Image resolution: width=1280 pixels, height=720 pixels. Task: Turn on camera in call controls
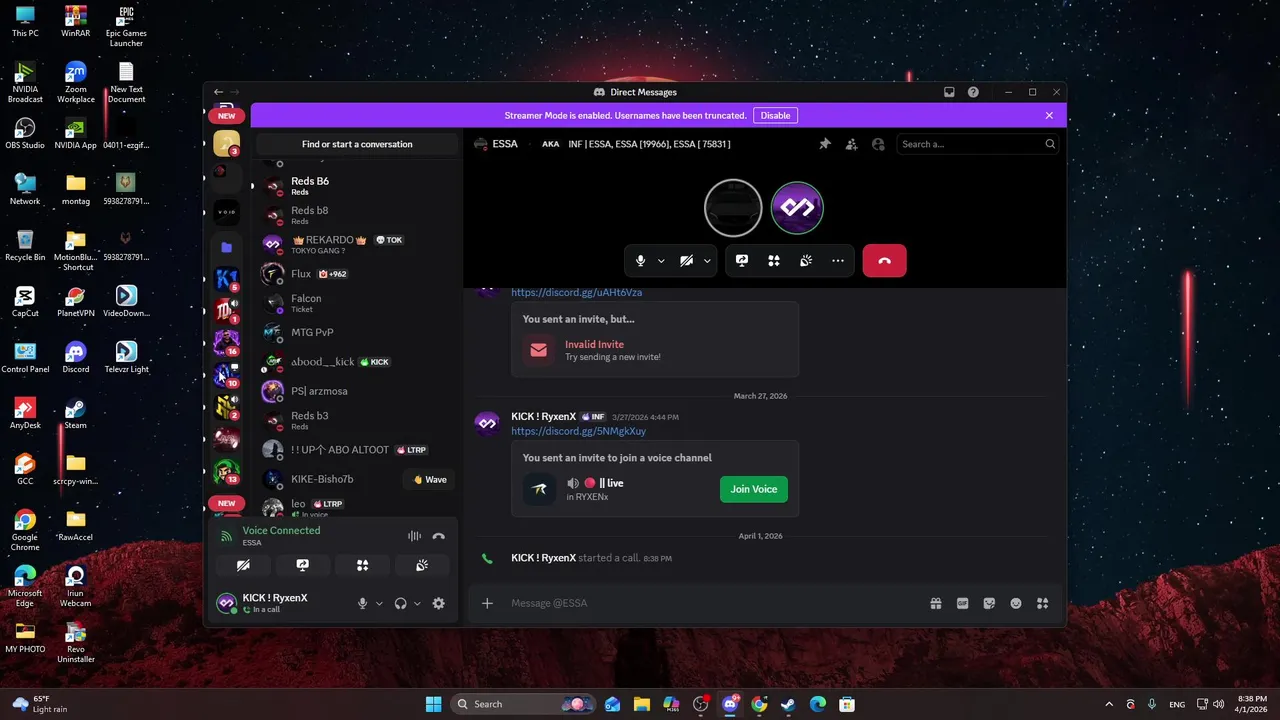tap(686, 261)
